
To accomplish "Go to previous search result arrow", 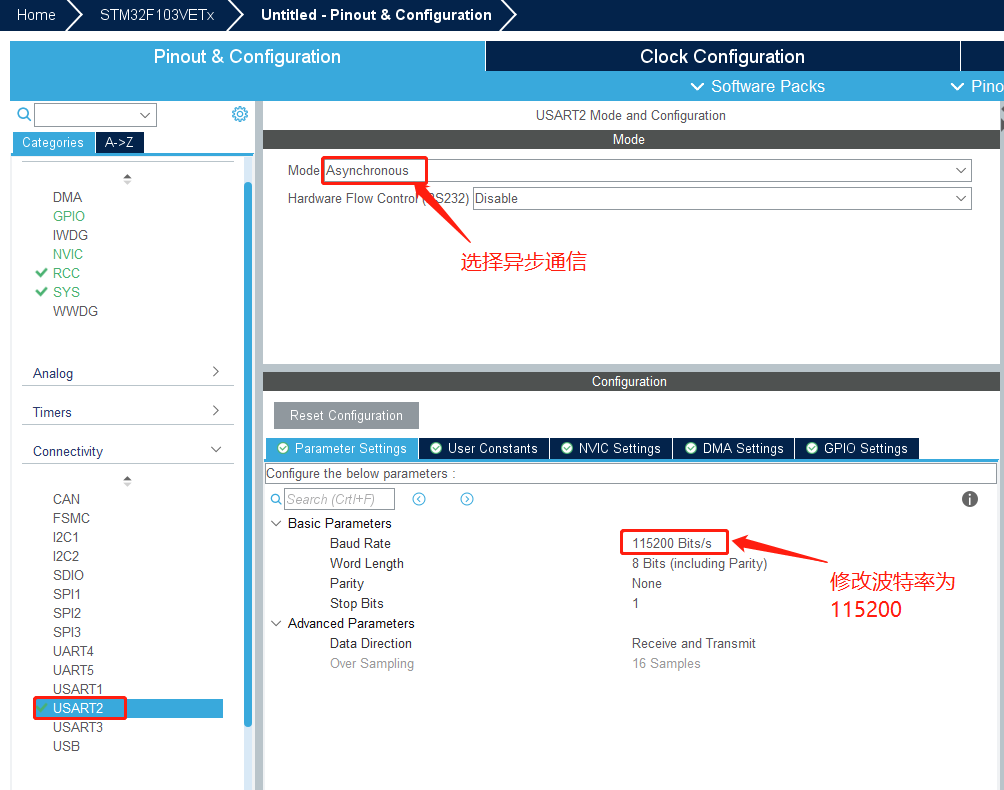I will (x=419, y=499).
